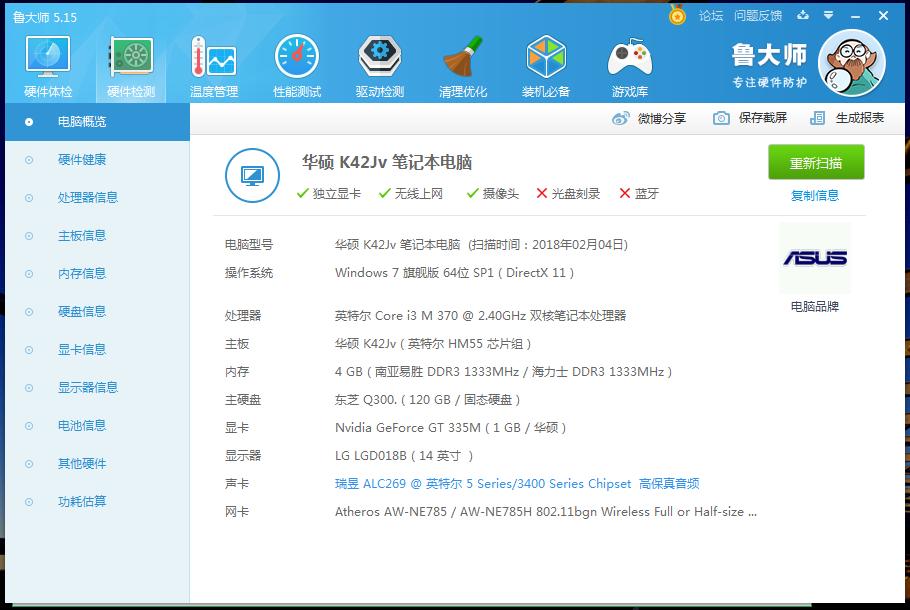
Task: Open the 清理优化 cleanup optimizer
Action: 462,64
